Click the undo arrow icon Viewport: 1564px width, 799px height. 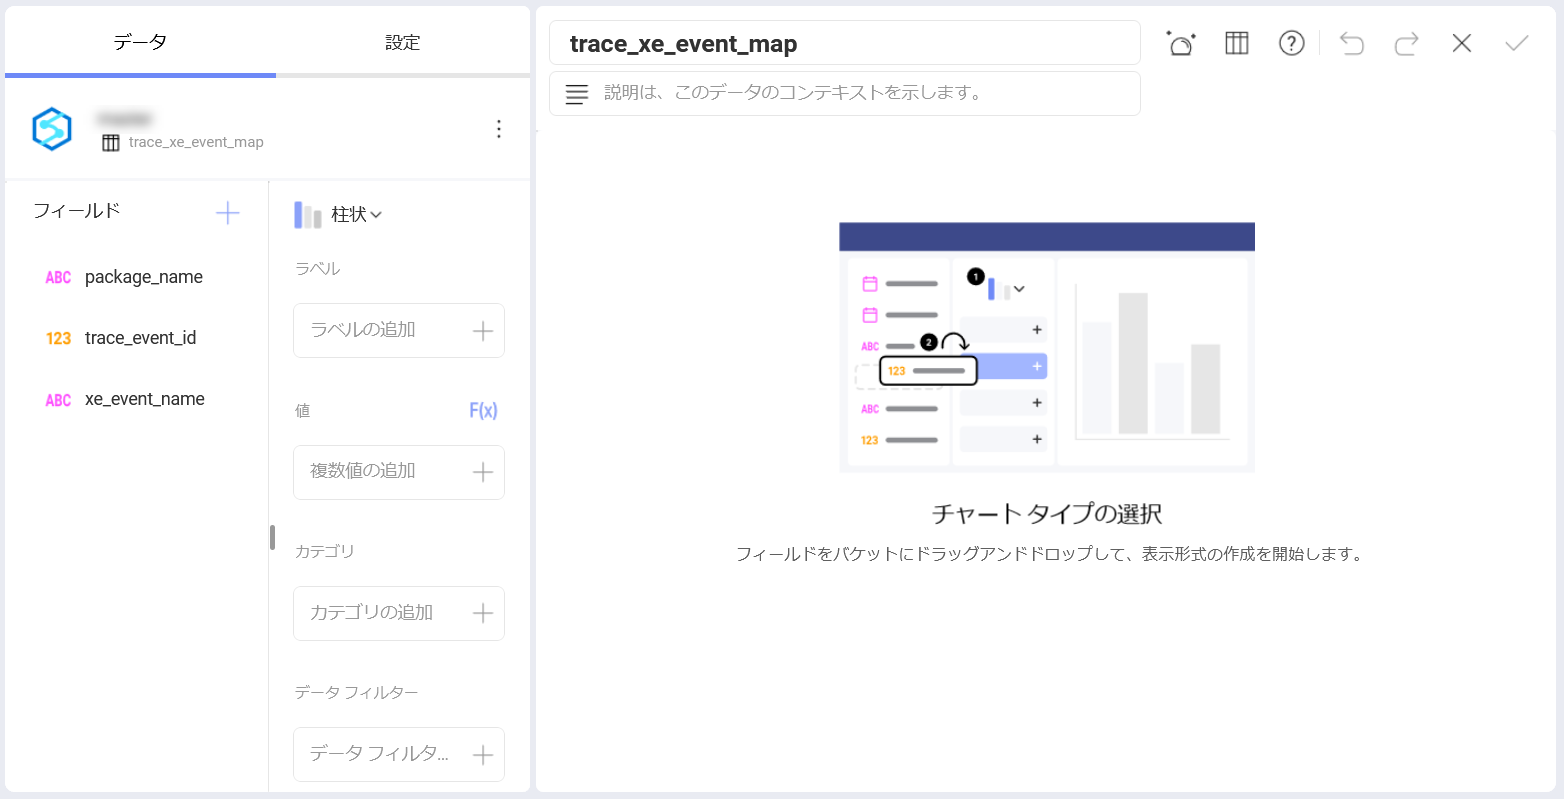pyautogui.click(x=1352, y=43)
